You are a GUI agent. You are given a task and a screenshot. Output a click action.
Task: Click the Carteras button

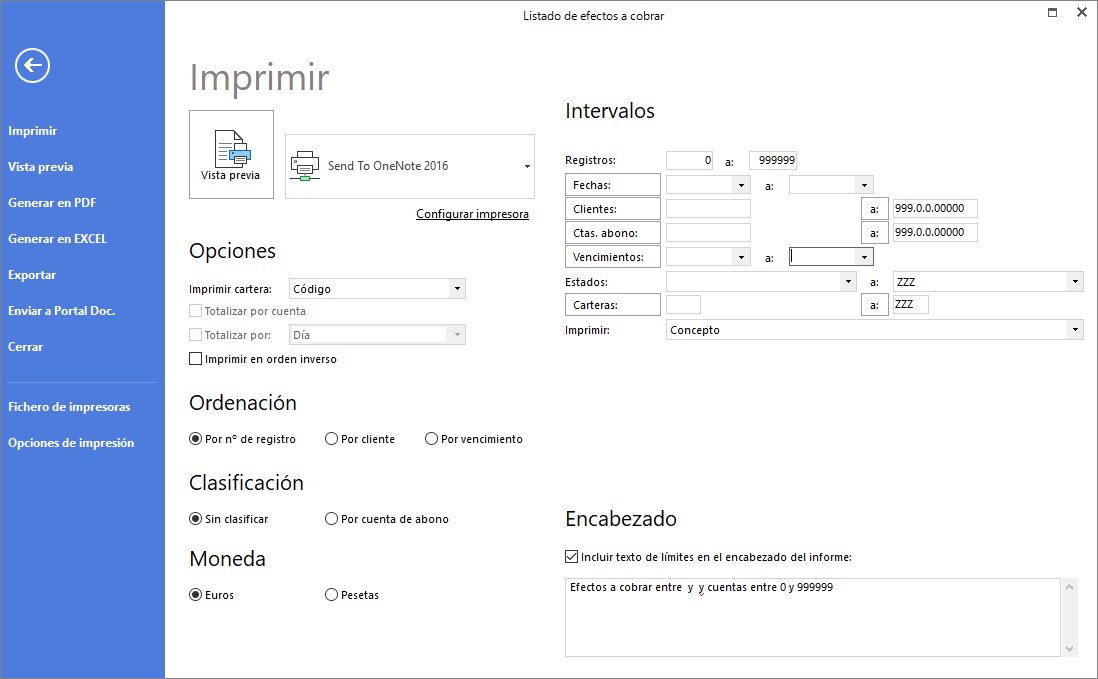coord(612,304)
